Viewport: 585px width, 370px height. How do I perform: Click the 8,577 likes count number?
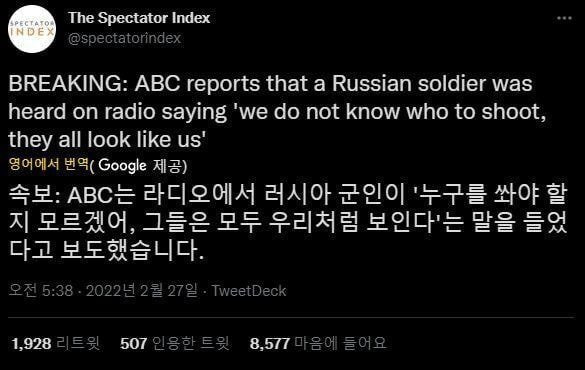tap(270, 344)
